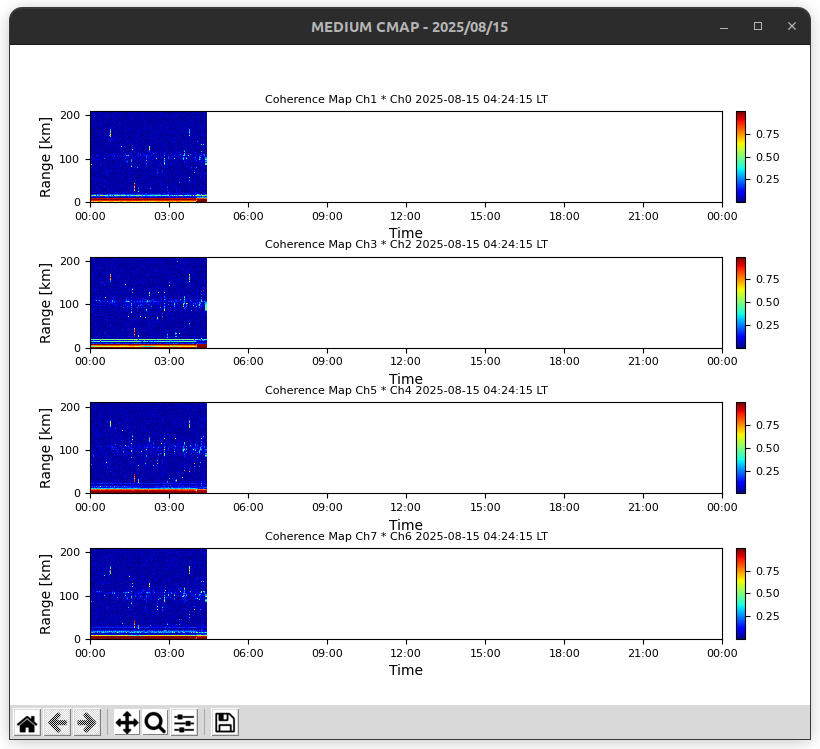
Task: Activate the Pan axes tool
Action: tap(127, 723)
